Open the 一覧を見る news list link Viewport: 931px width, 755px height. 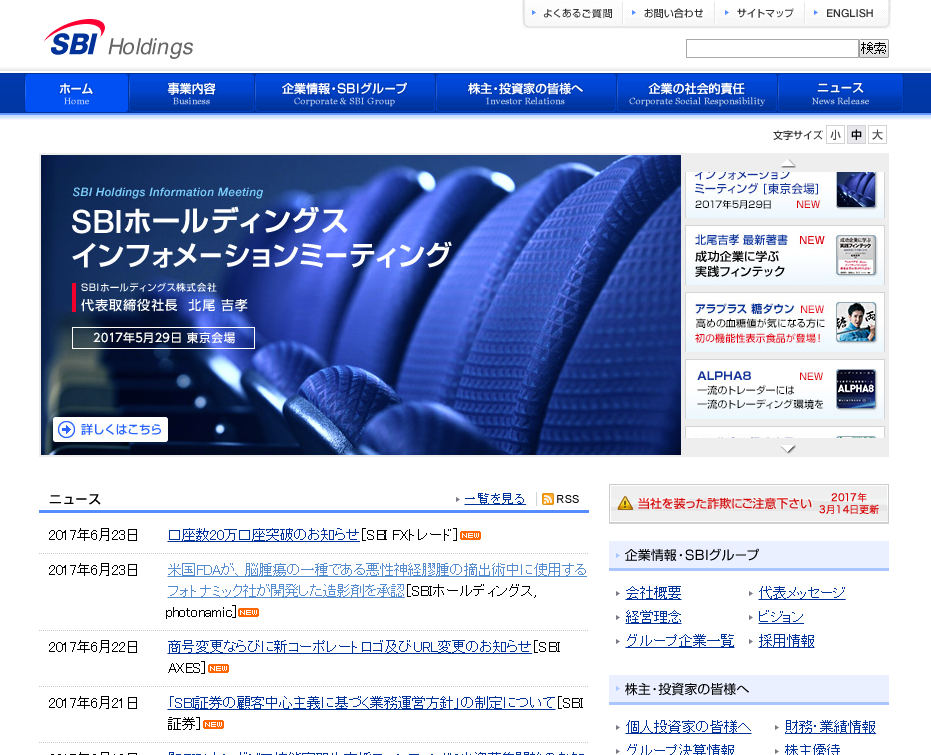[x=495, y=499]
